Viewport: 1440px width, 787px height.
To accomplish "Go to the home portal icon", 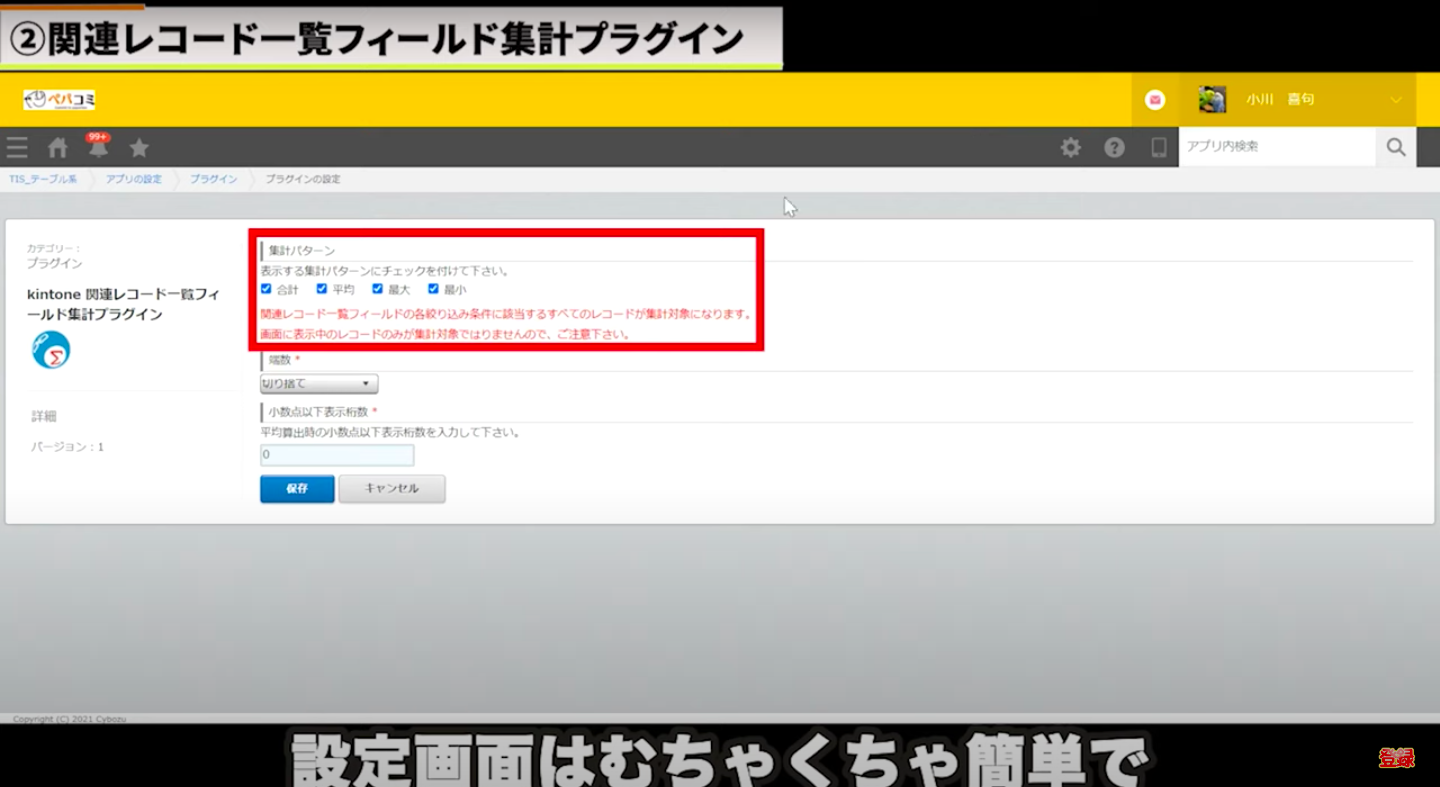I will 58,148.
